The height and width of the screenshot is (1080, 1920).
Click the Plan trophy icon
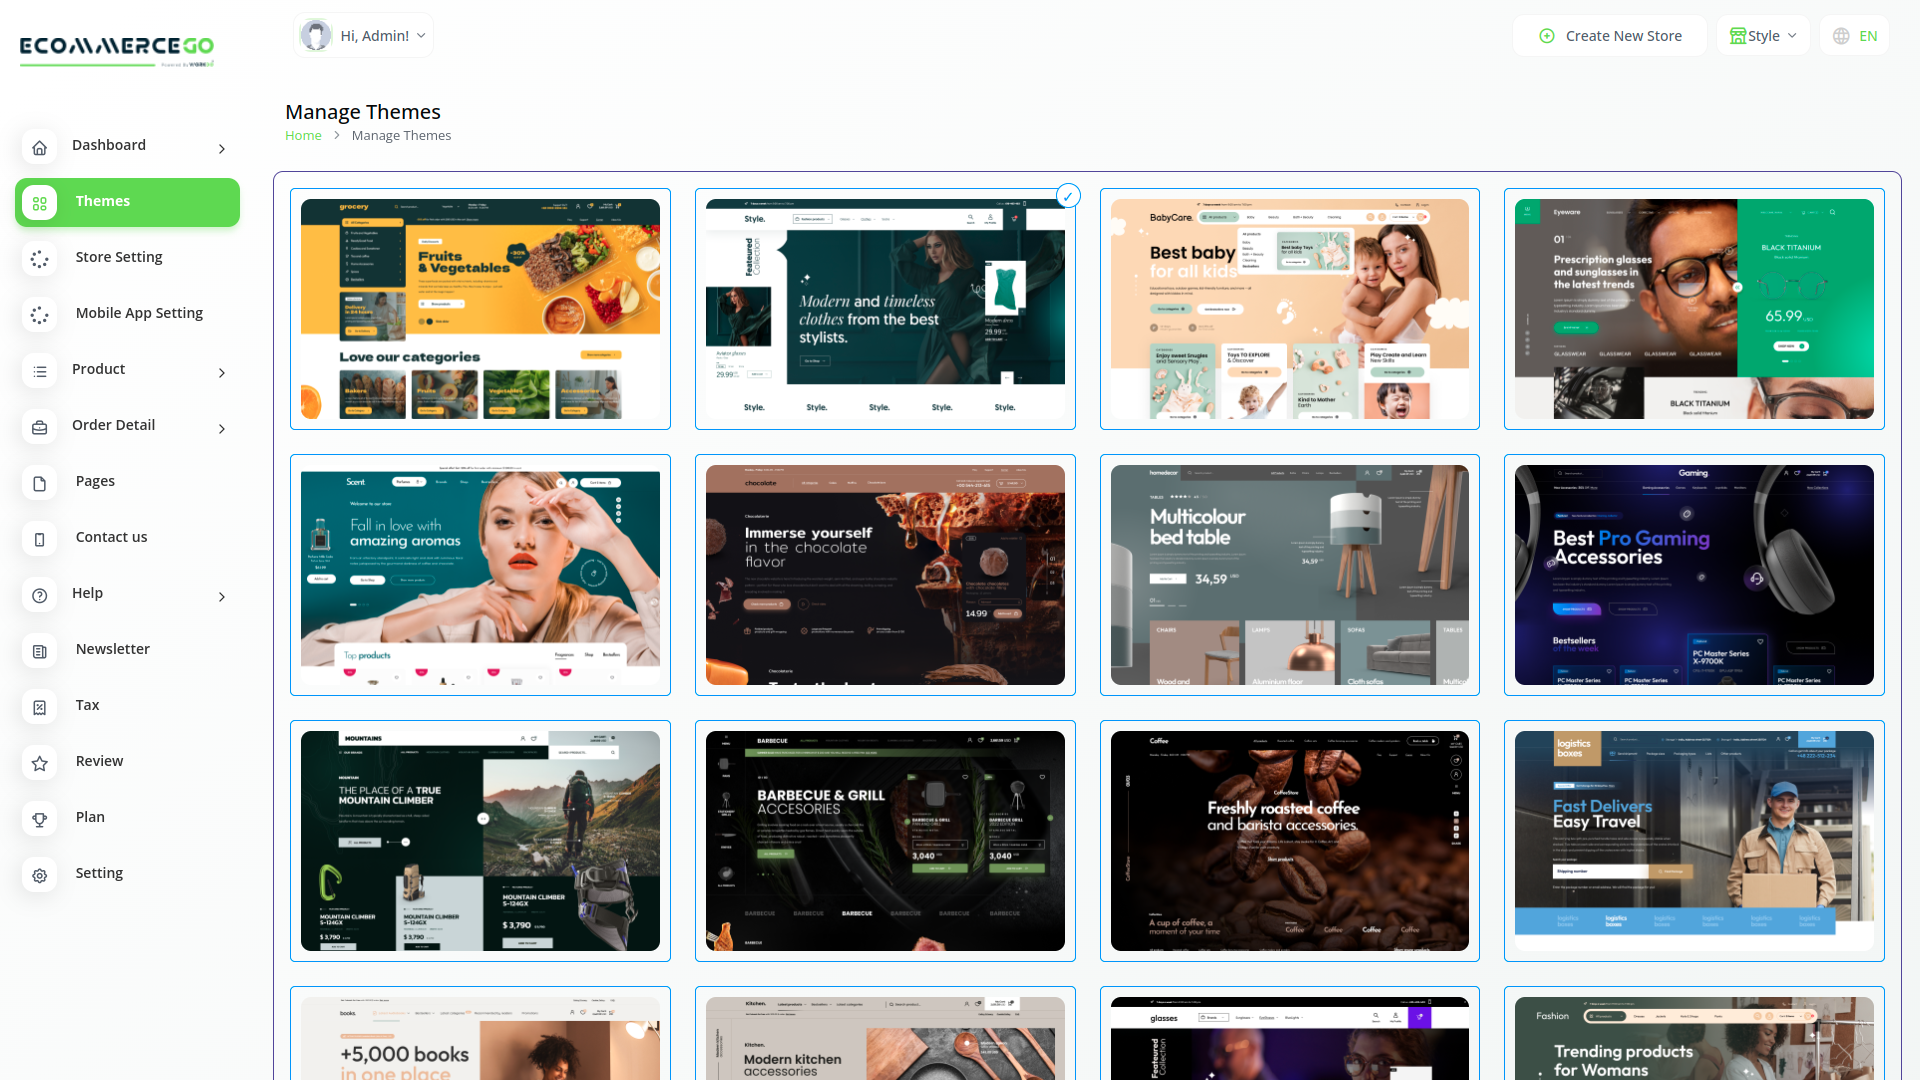(40, 819)
